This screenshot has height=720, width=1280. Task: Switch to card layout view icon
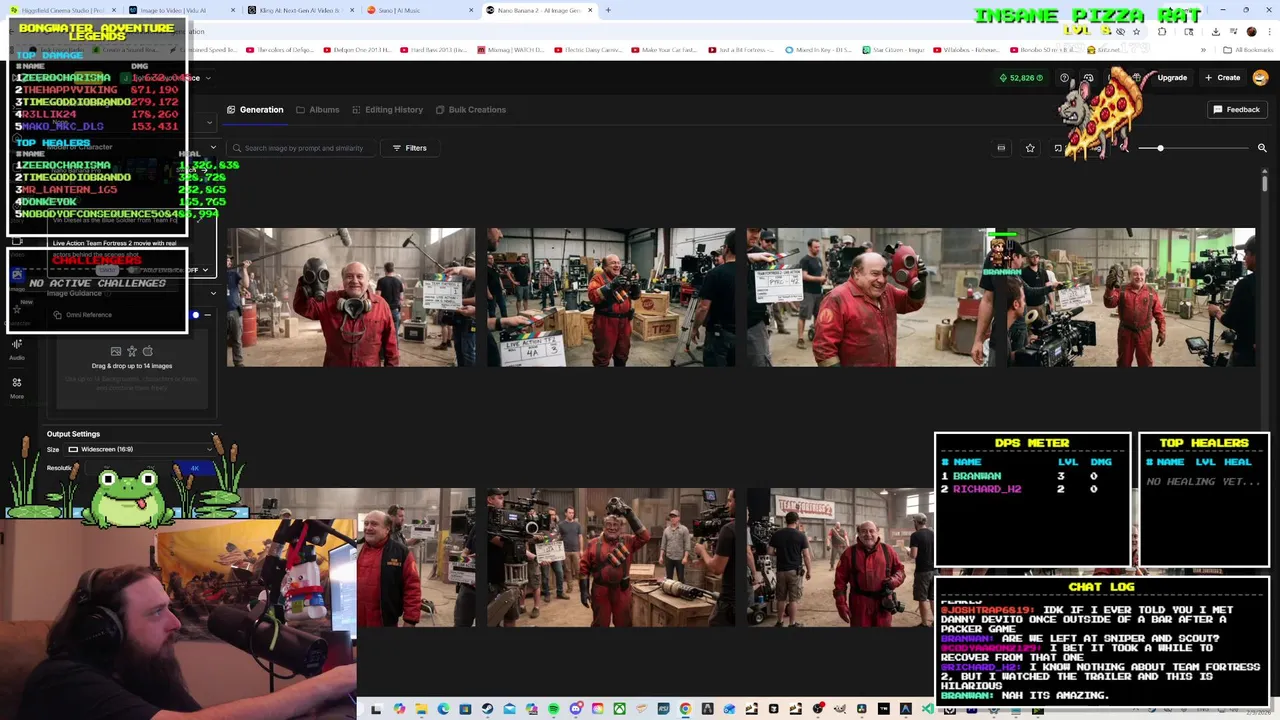click(x=1001, y=148)
